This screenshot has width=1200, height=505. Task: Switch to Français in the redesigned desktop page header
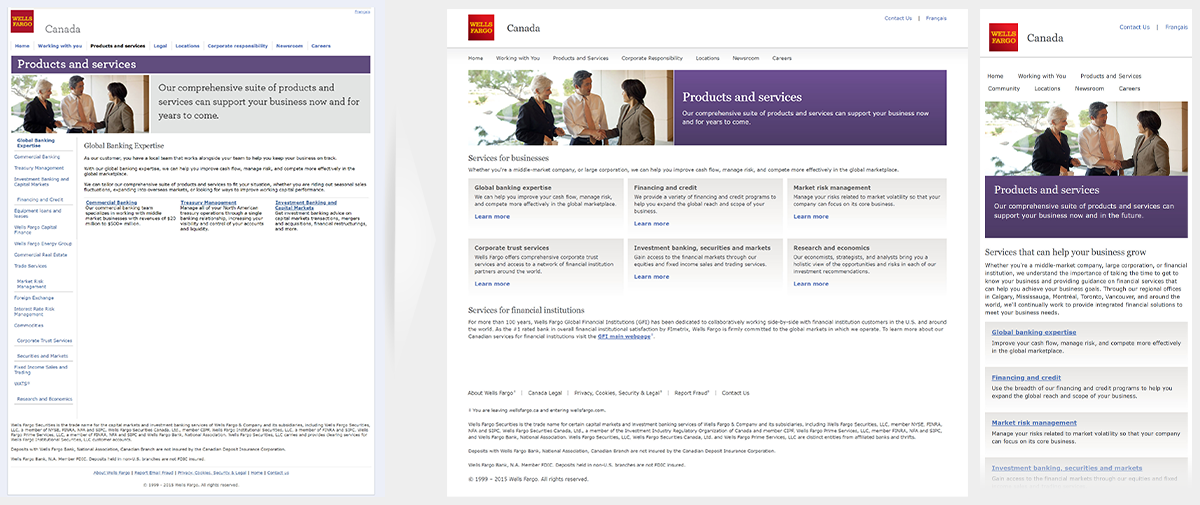936,18
